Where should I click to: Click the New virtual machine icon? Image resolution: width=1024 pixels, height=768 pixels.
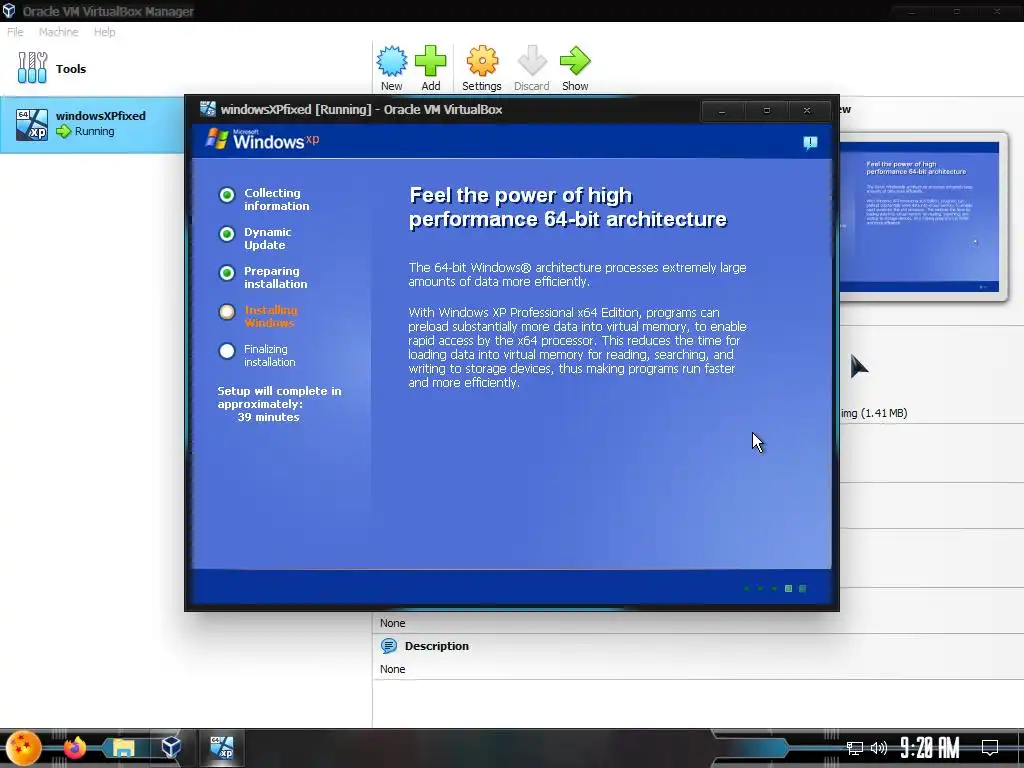392,61
